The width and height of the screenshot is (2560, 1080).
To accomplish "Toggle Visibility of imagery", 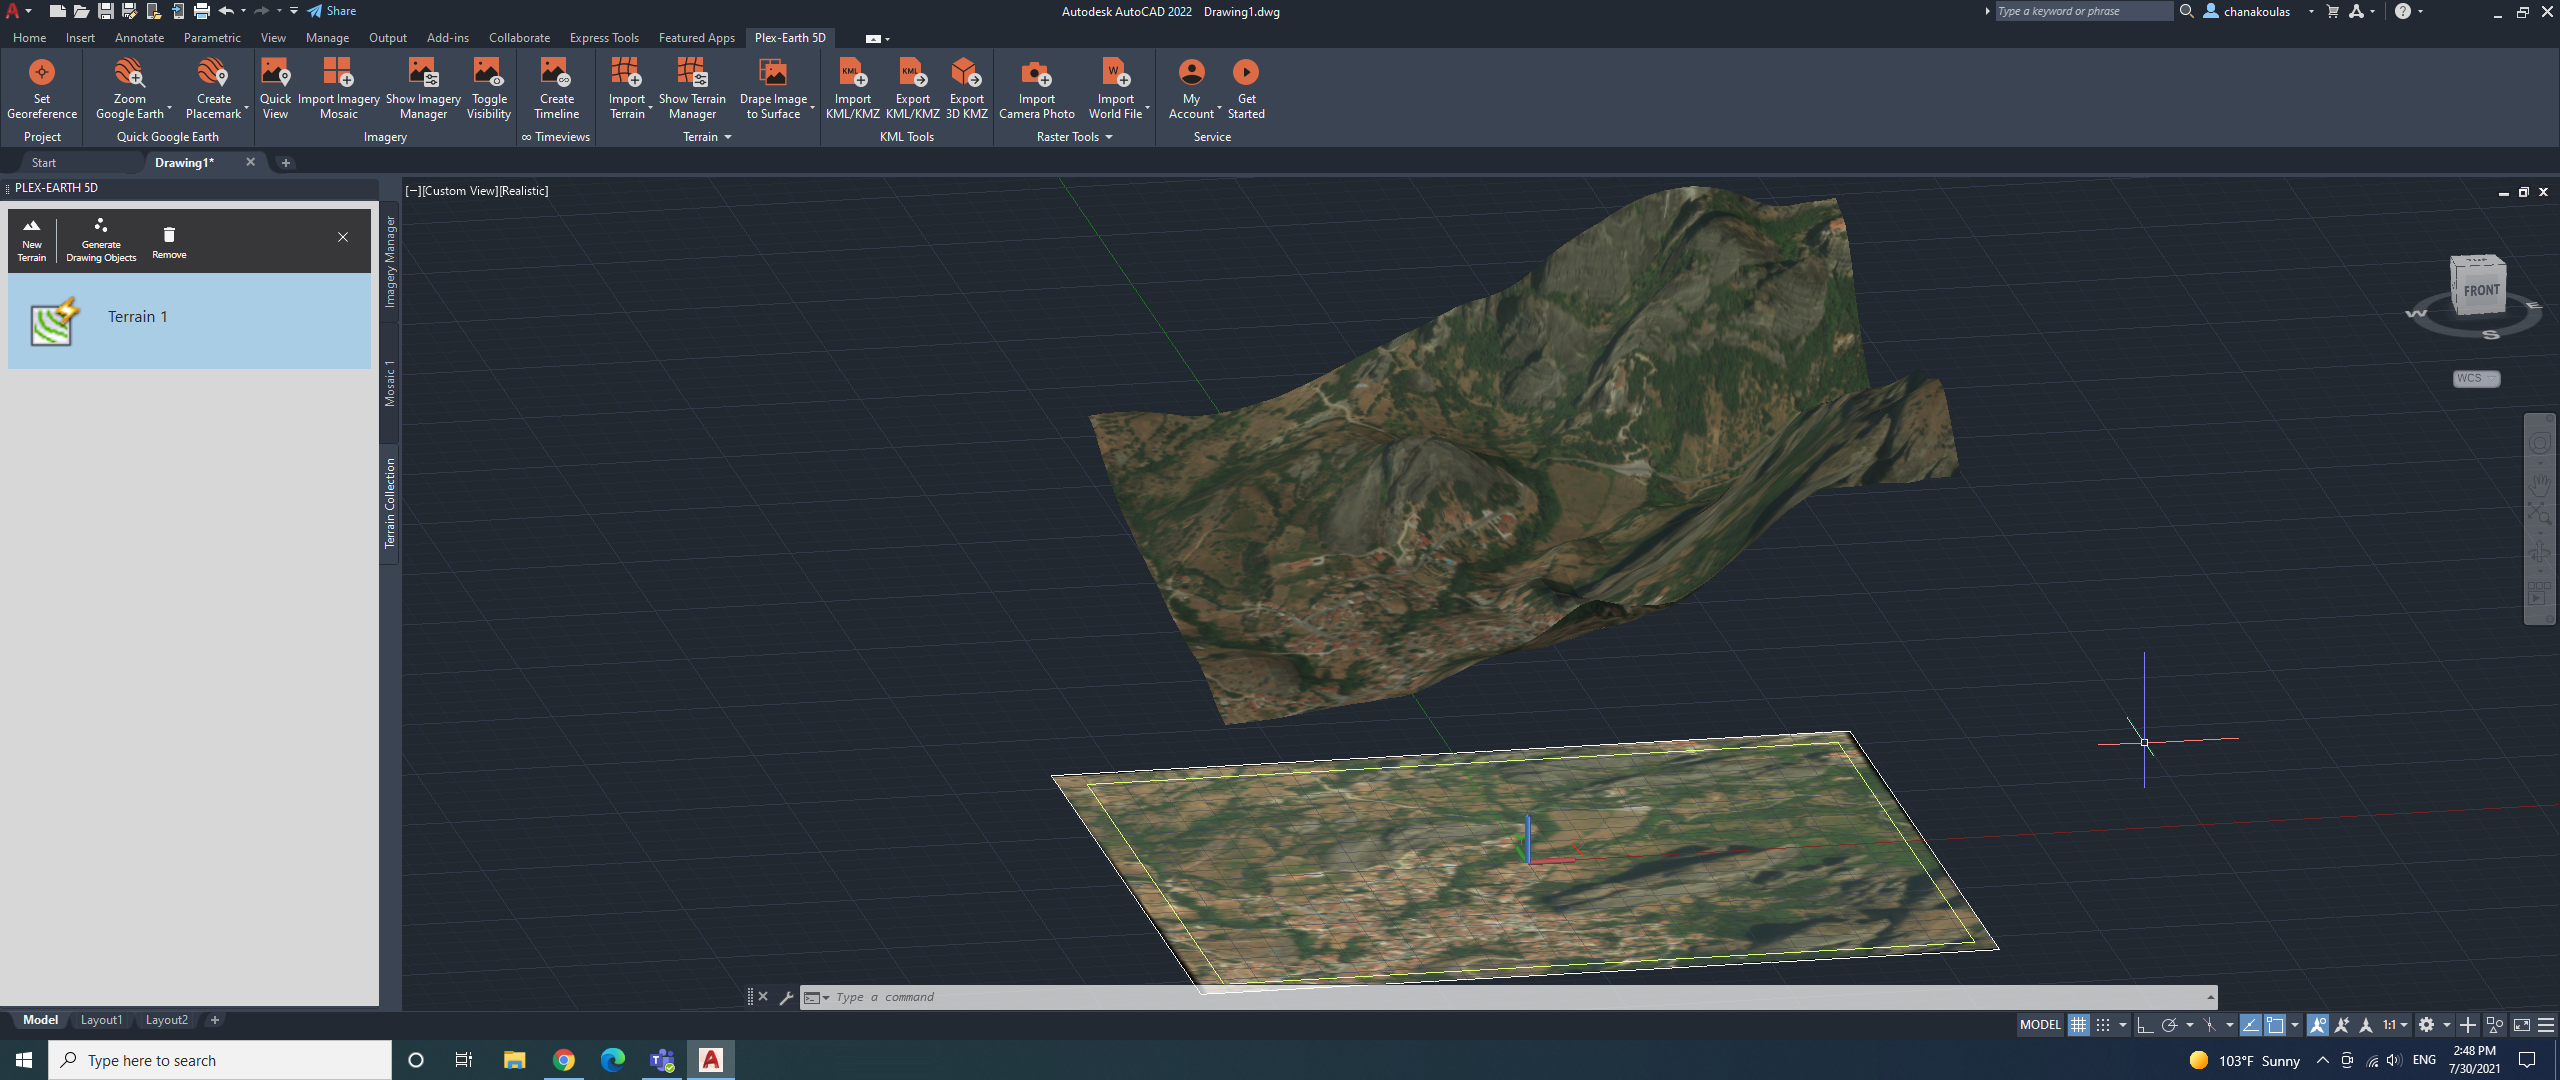I will click(489, 89).
